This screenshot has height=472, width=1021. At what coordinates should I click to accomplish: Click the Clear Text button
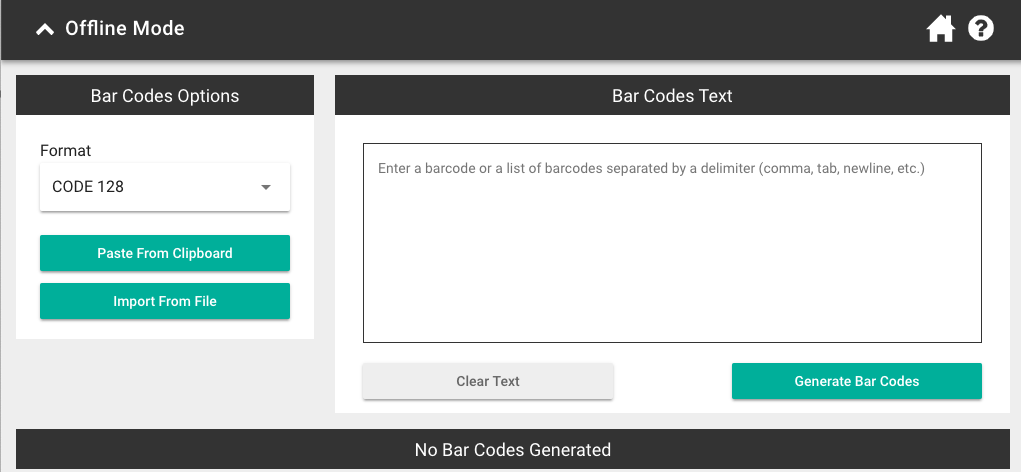tap(488, 382)
